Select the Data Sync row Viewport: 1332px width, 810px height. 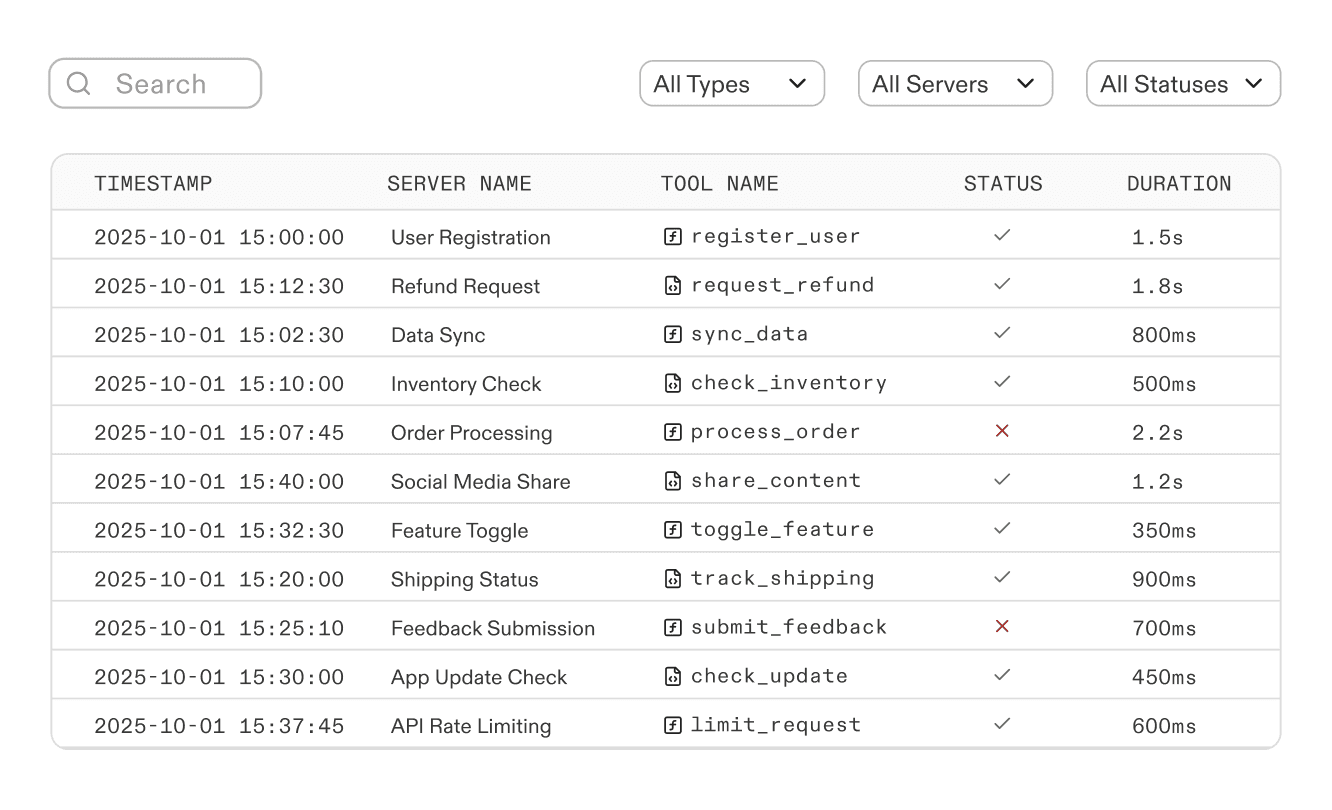click(x=438, y=333)
